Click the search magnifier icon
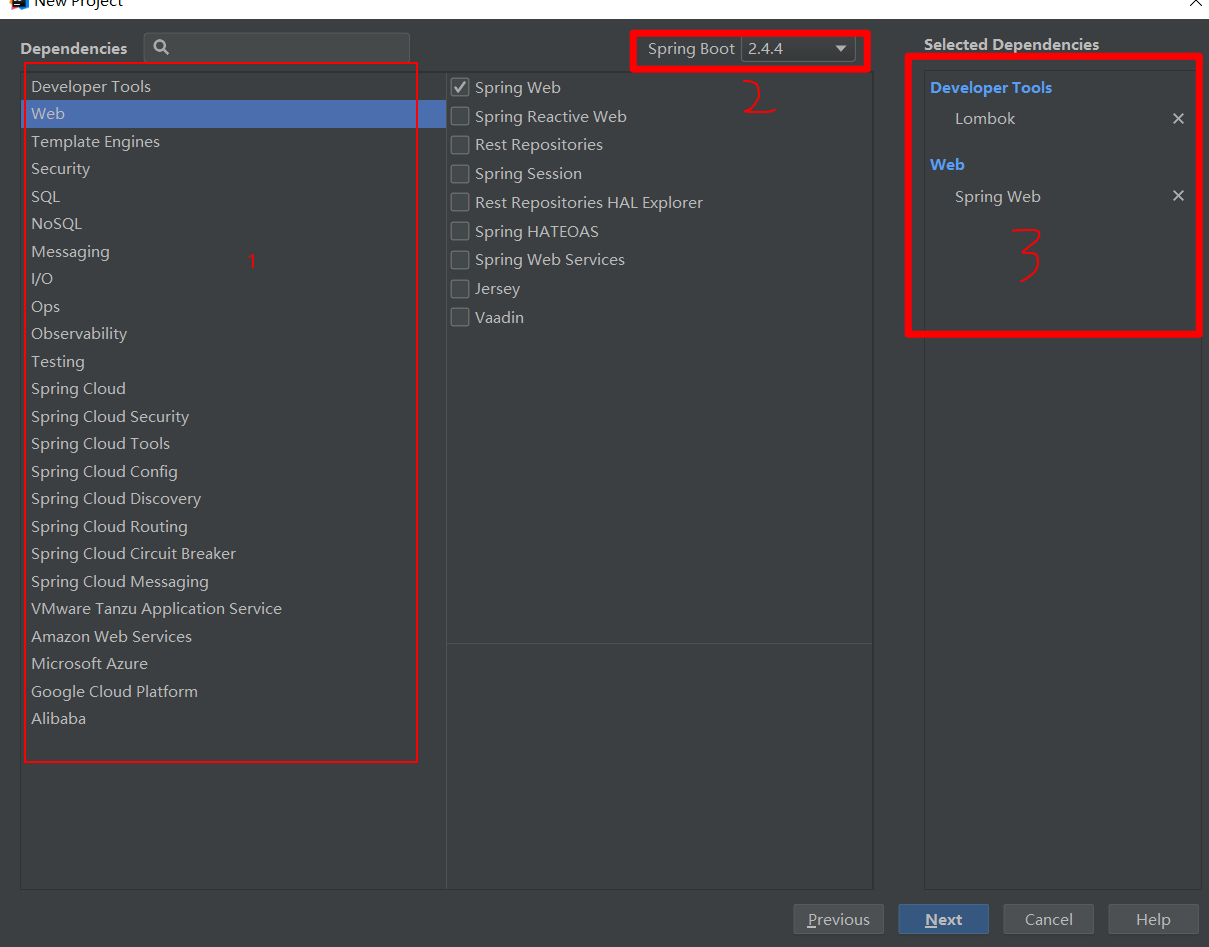Viewport: 1209px width, 947px height. (161, 47)
